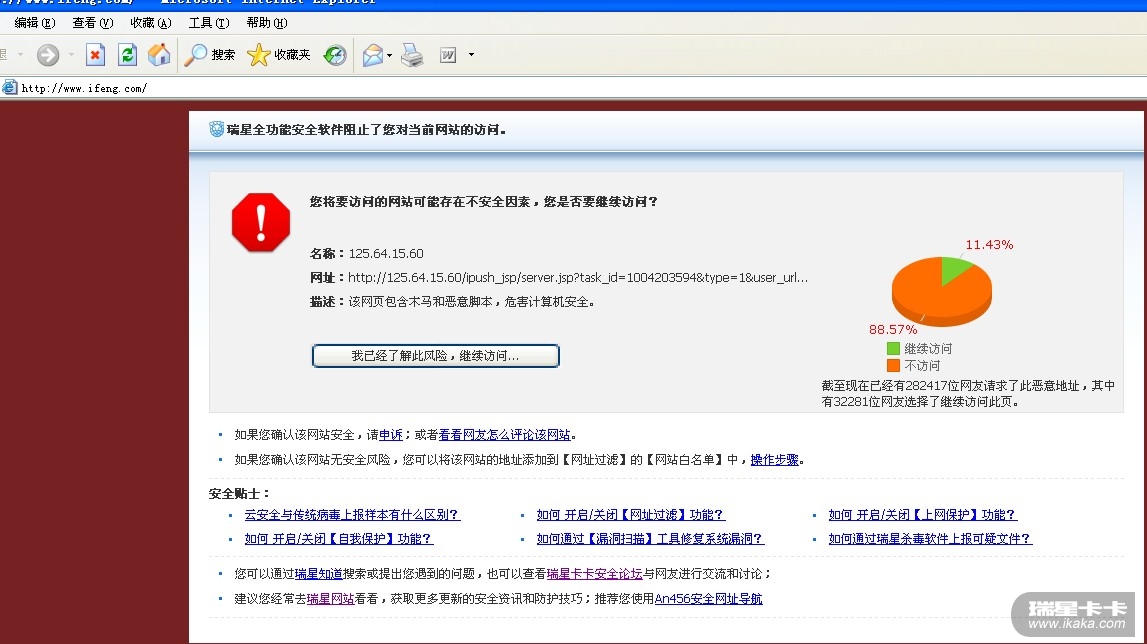Viewport: 1147px width, 644px height.
Task: Click the green 继续访问 legend swatch
Action: (x=893, y=348)
